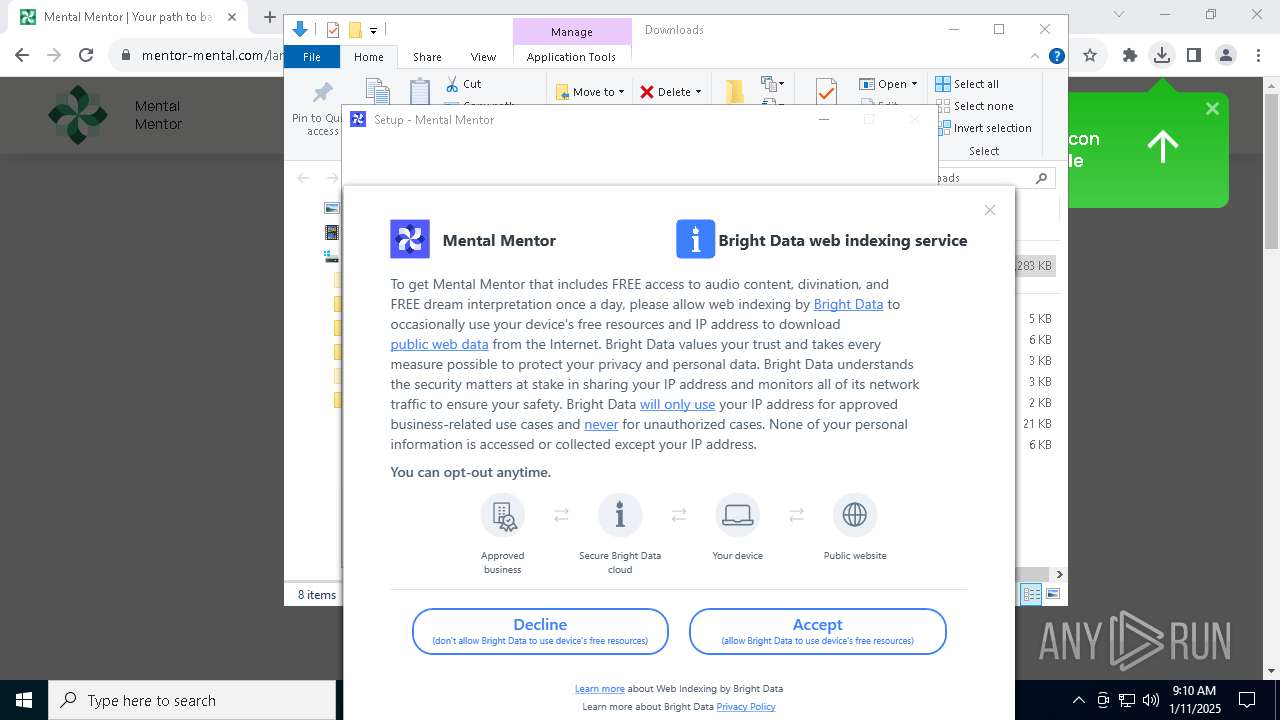Click the mentor-mental.com address bar
Screen dimensions: 1280x720
pyautogui.click(x=212, y=56)
